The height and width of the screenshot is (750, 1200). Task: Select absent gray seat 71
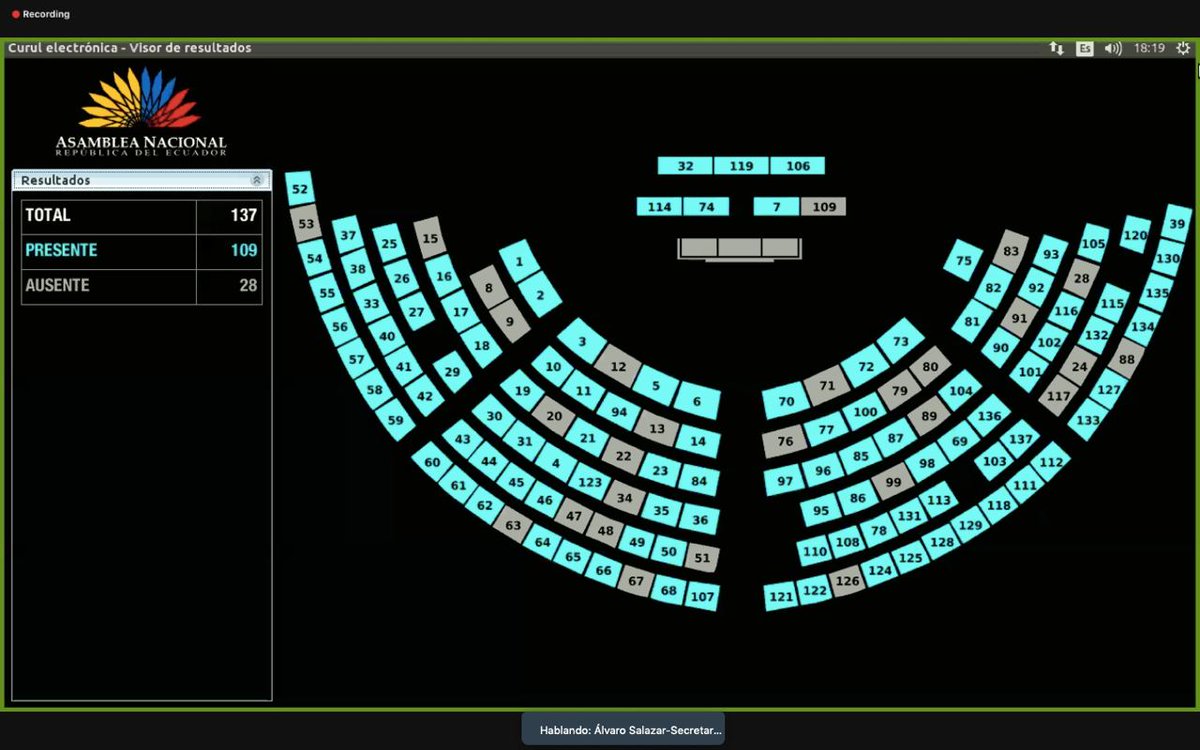coord(826,385)
